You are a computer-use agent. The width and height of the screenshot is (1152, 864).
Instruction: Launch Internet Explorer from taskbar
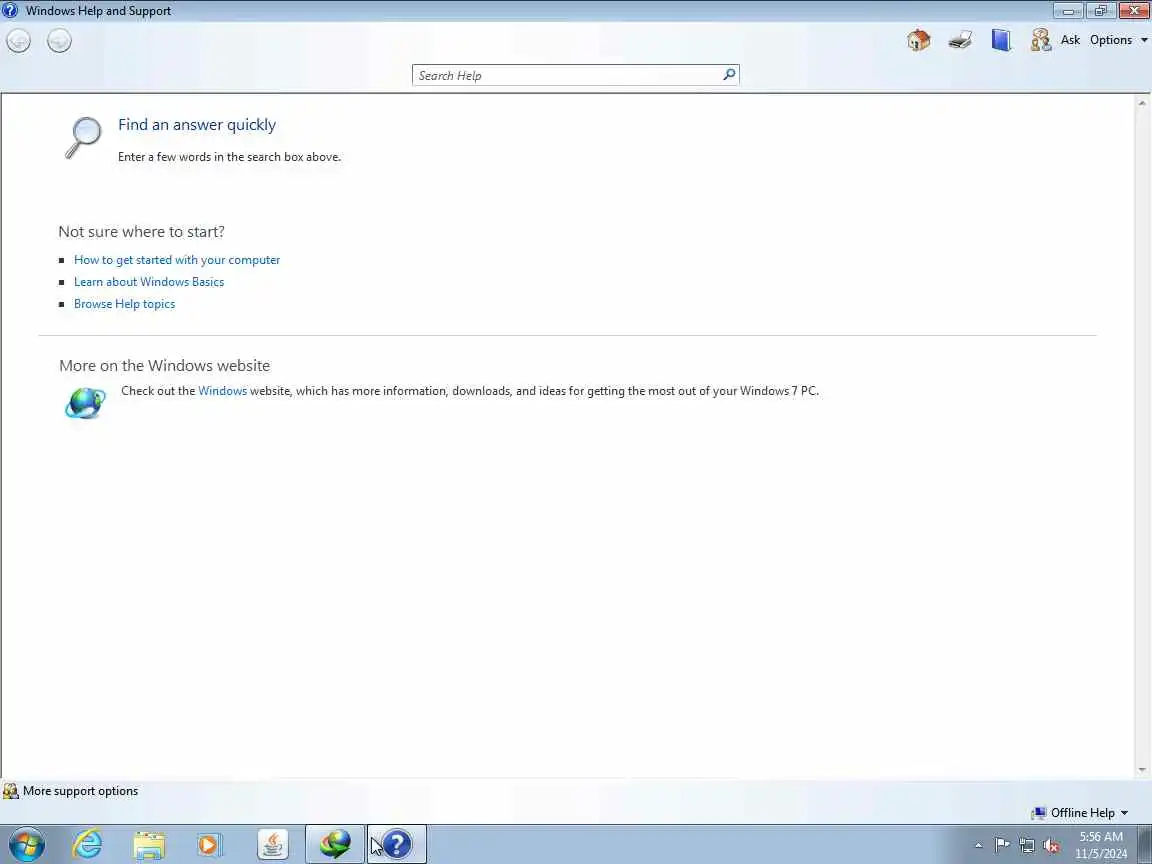point(87,844)
